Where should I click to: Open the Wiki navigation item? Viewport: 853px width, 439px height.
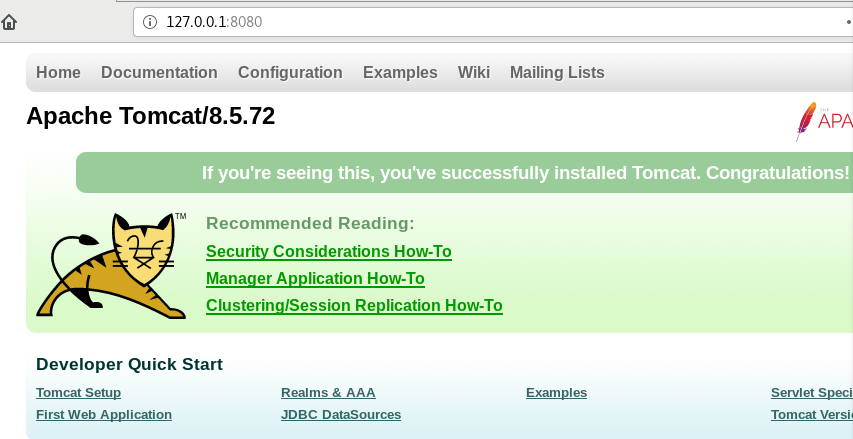point(473,72)
